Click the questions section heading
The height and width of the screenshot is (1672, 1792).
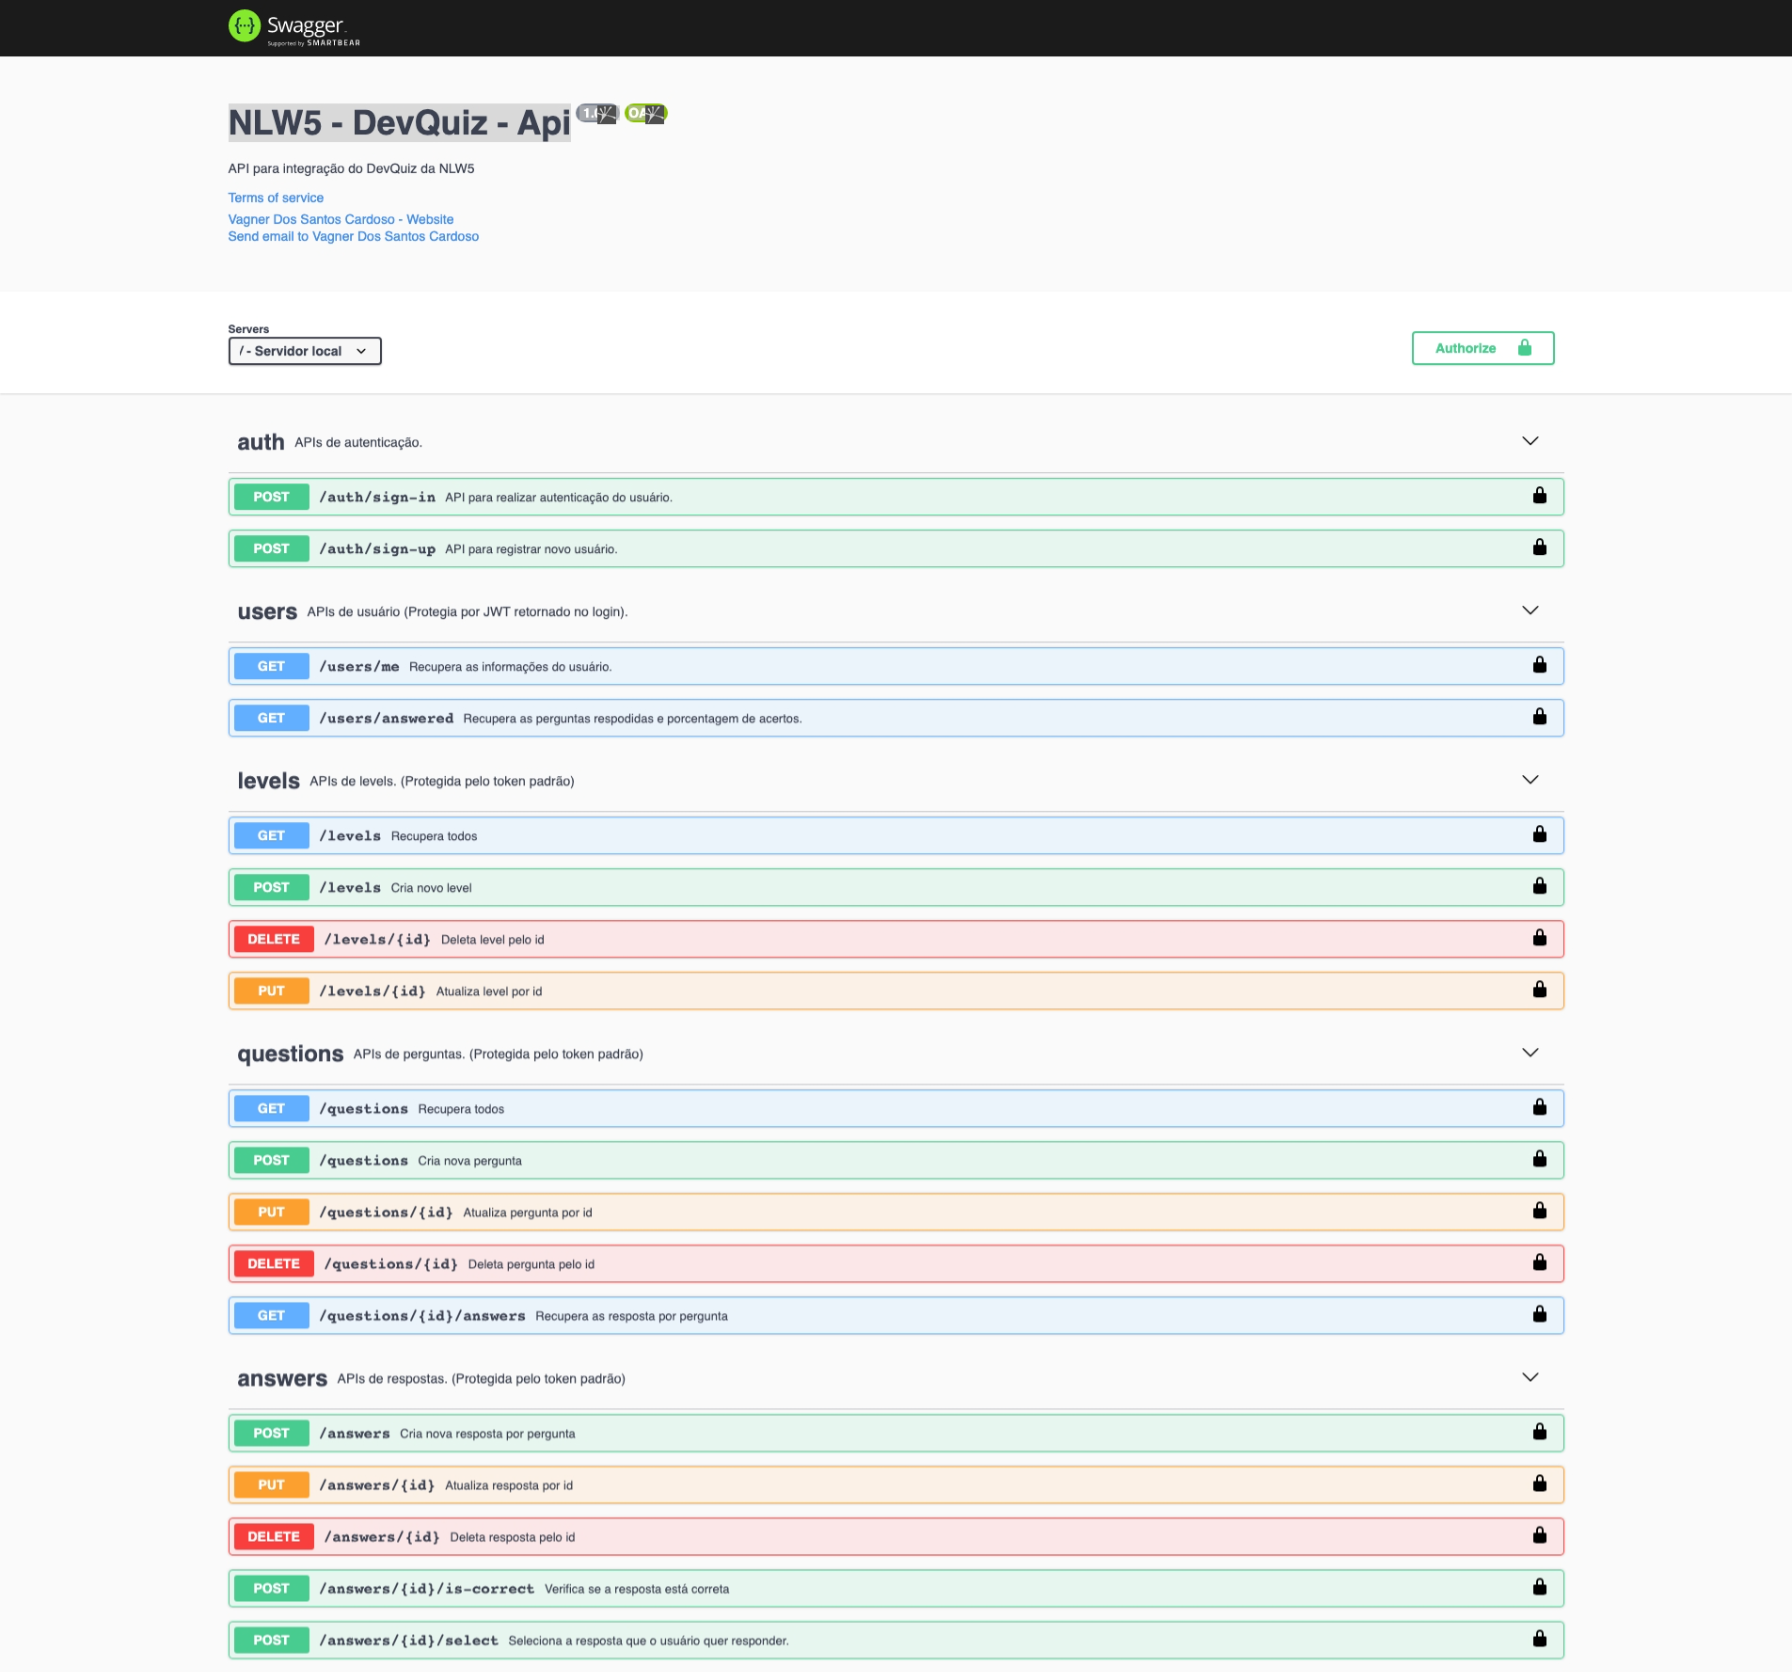pyautogui.click(x=290, y=1054)
